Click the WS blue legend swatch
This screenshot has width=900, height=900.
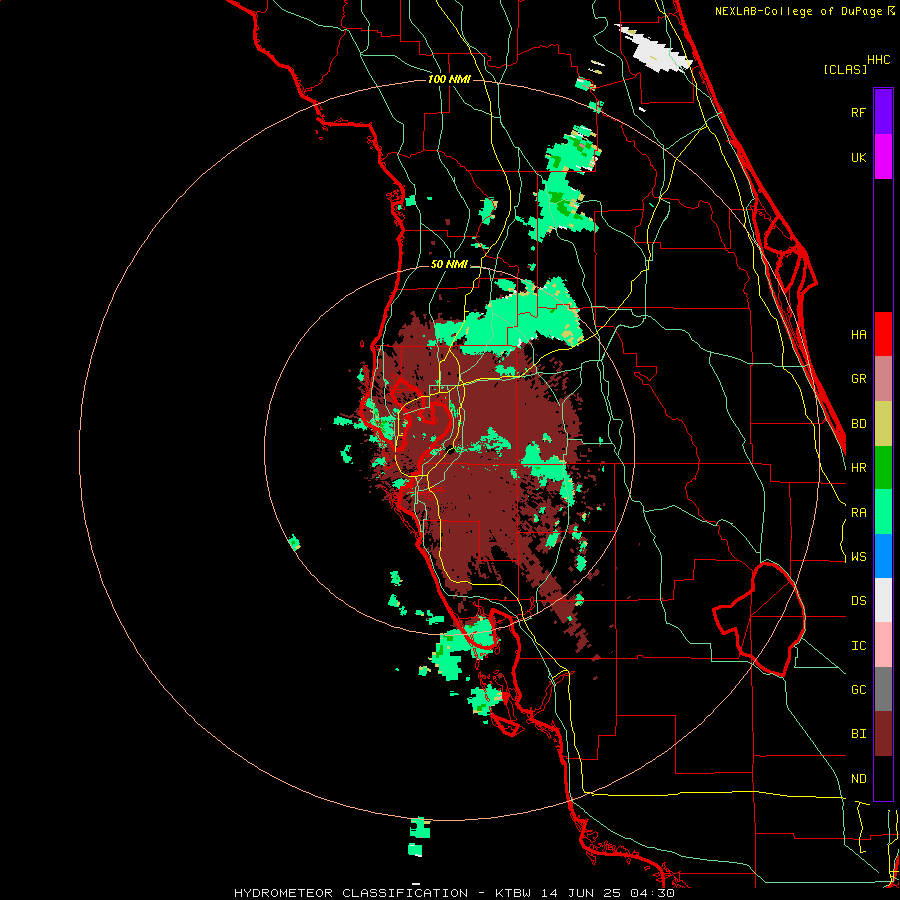(x=883, y=556)
